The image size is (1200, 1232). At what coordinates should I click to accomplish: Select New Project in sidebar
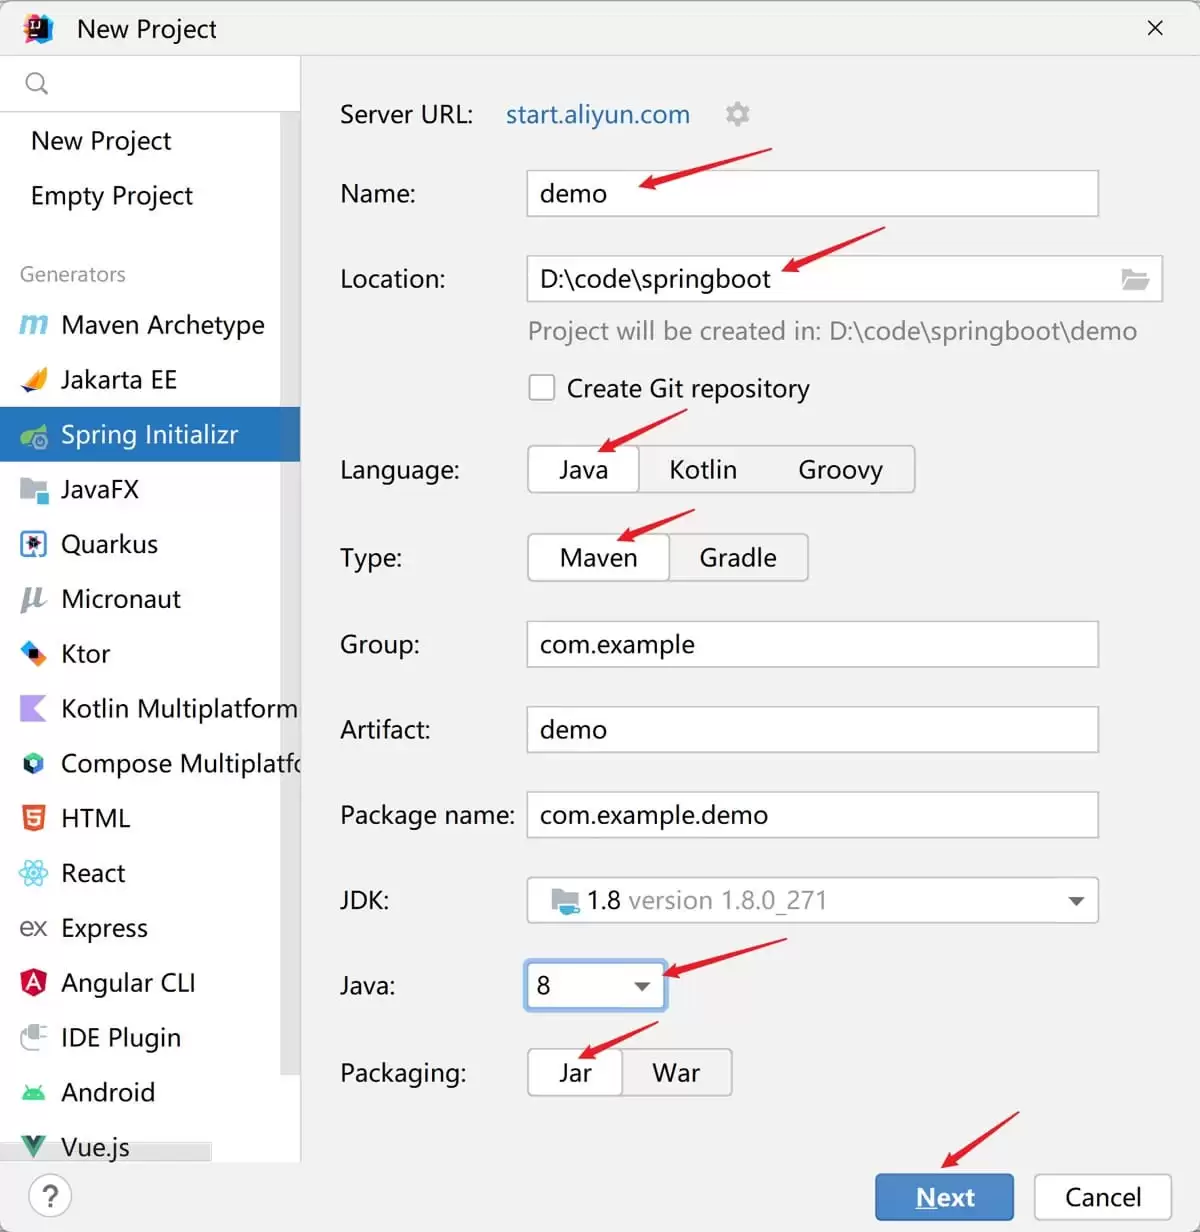(x=101, y=141)
